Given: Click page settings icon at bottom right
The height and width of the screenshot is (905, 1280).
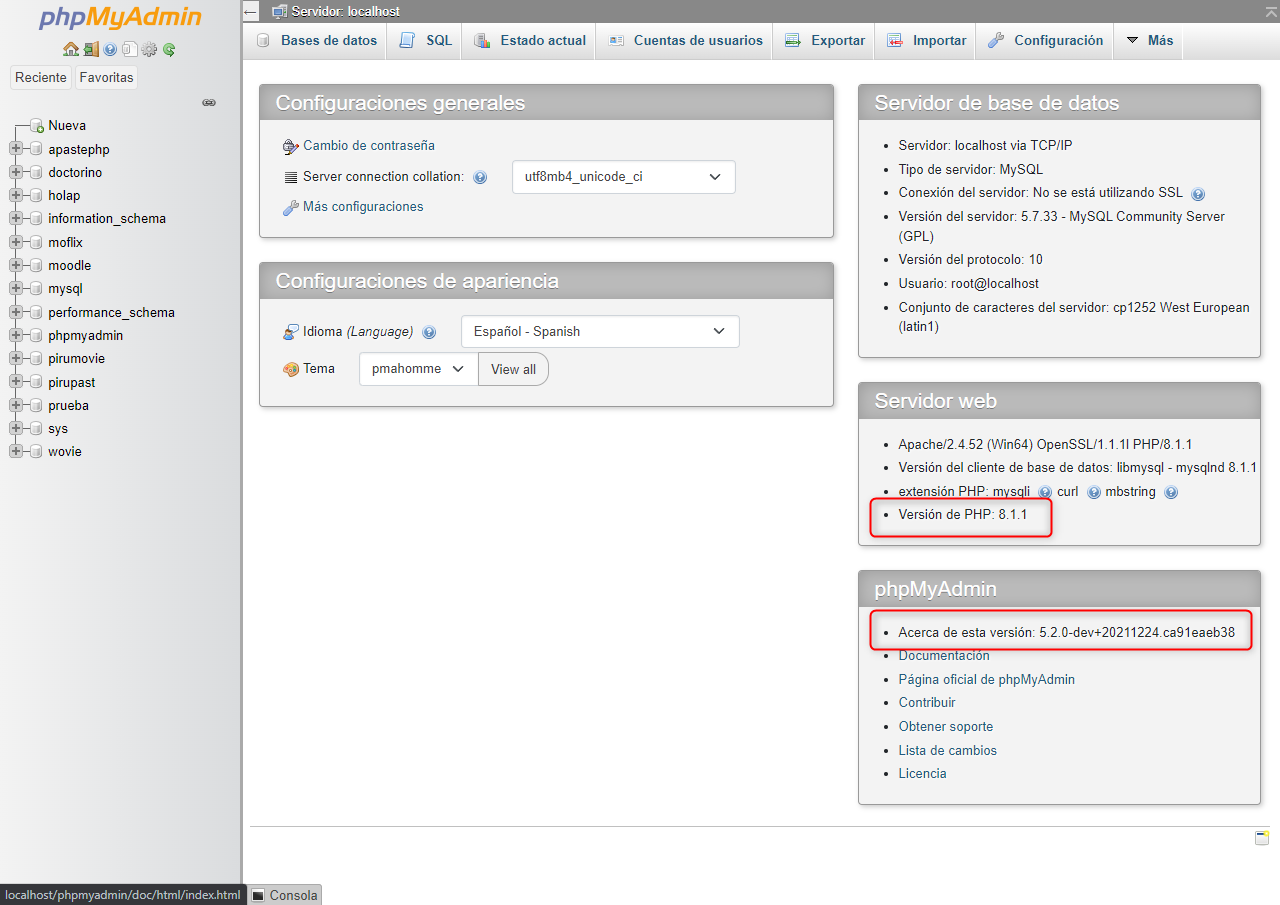Looking at the screenshot, I should click(1262, 838).
